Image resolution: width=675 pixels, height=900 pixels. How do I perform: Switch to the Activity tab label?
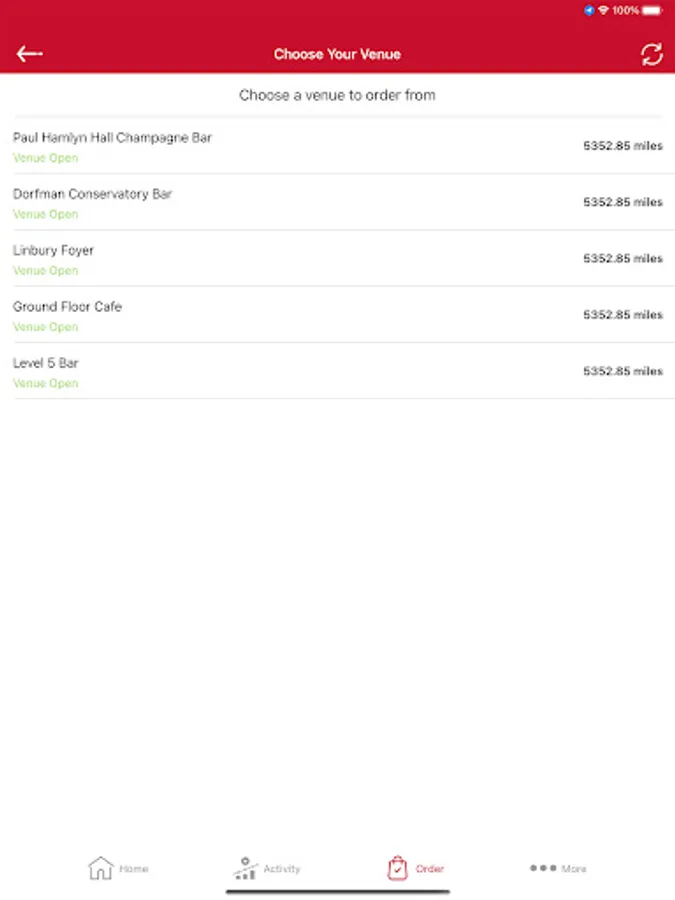point(281,869)
